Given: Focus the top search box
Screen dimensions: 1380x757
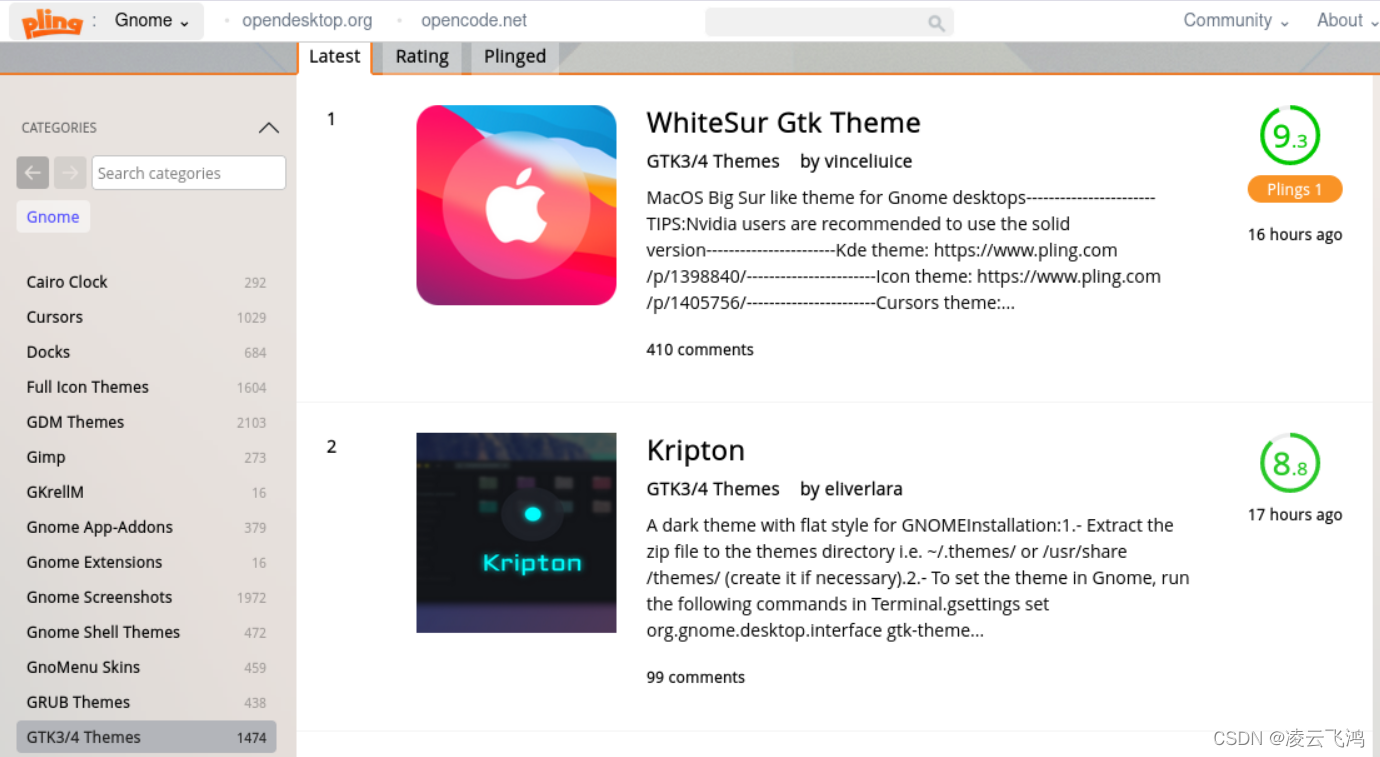Looking at the screenshot, I should coord(829,22).
